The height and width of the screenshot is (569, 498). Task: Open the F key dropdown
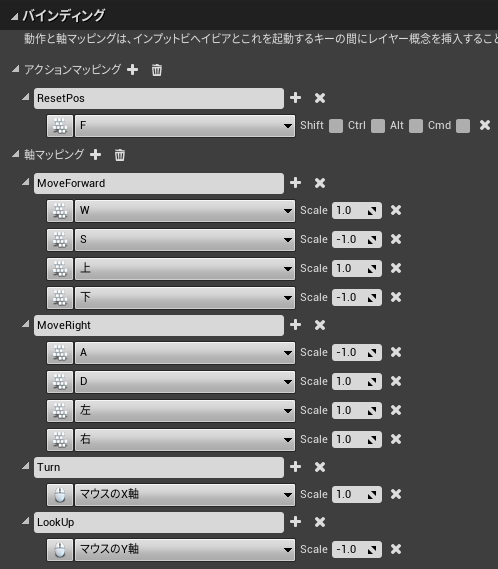[185, 126]
